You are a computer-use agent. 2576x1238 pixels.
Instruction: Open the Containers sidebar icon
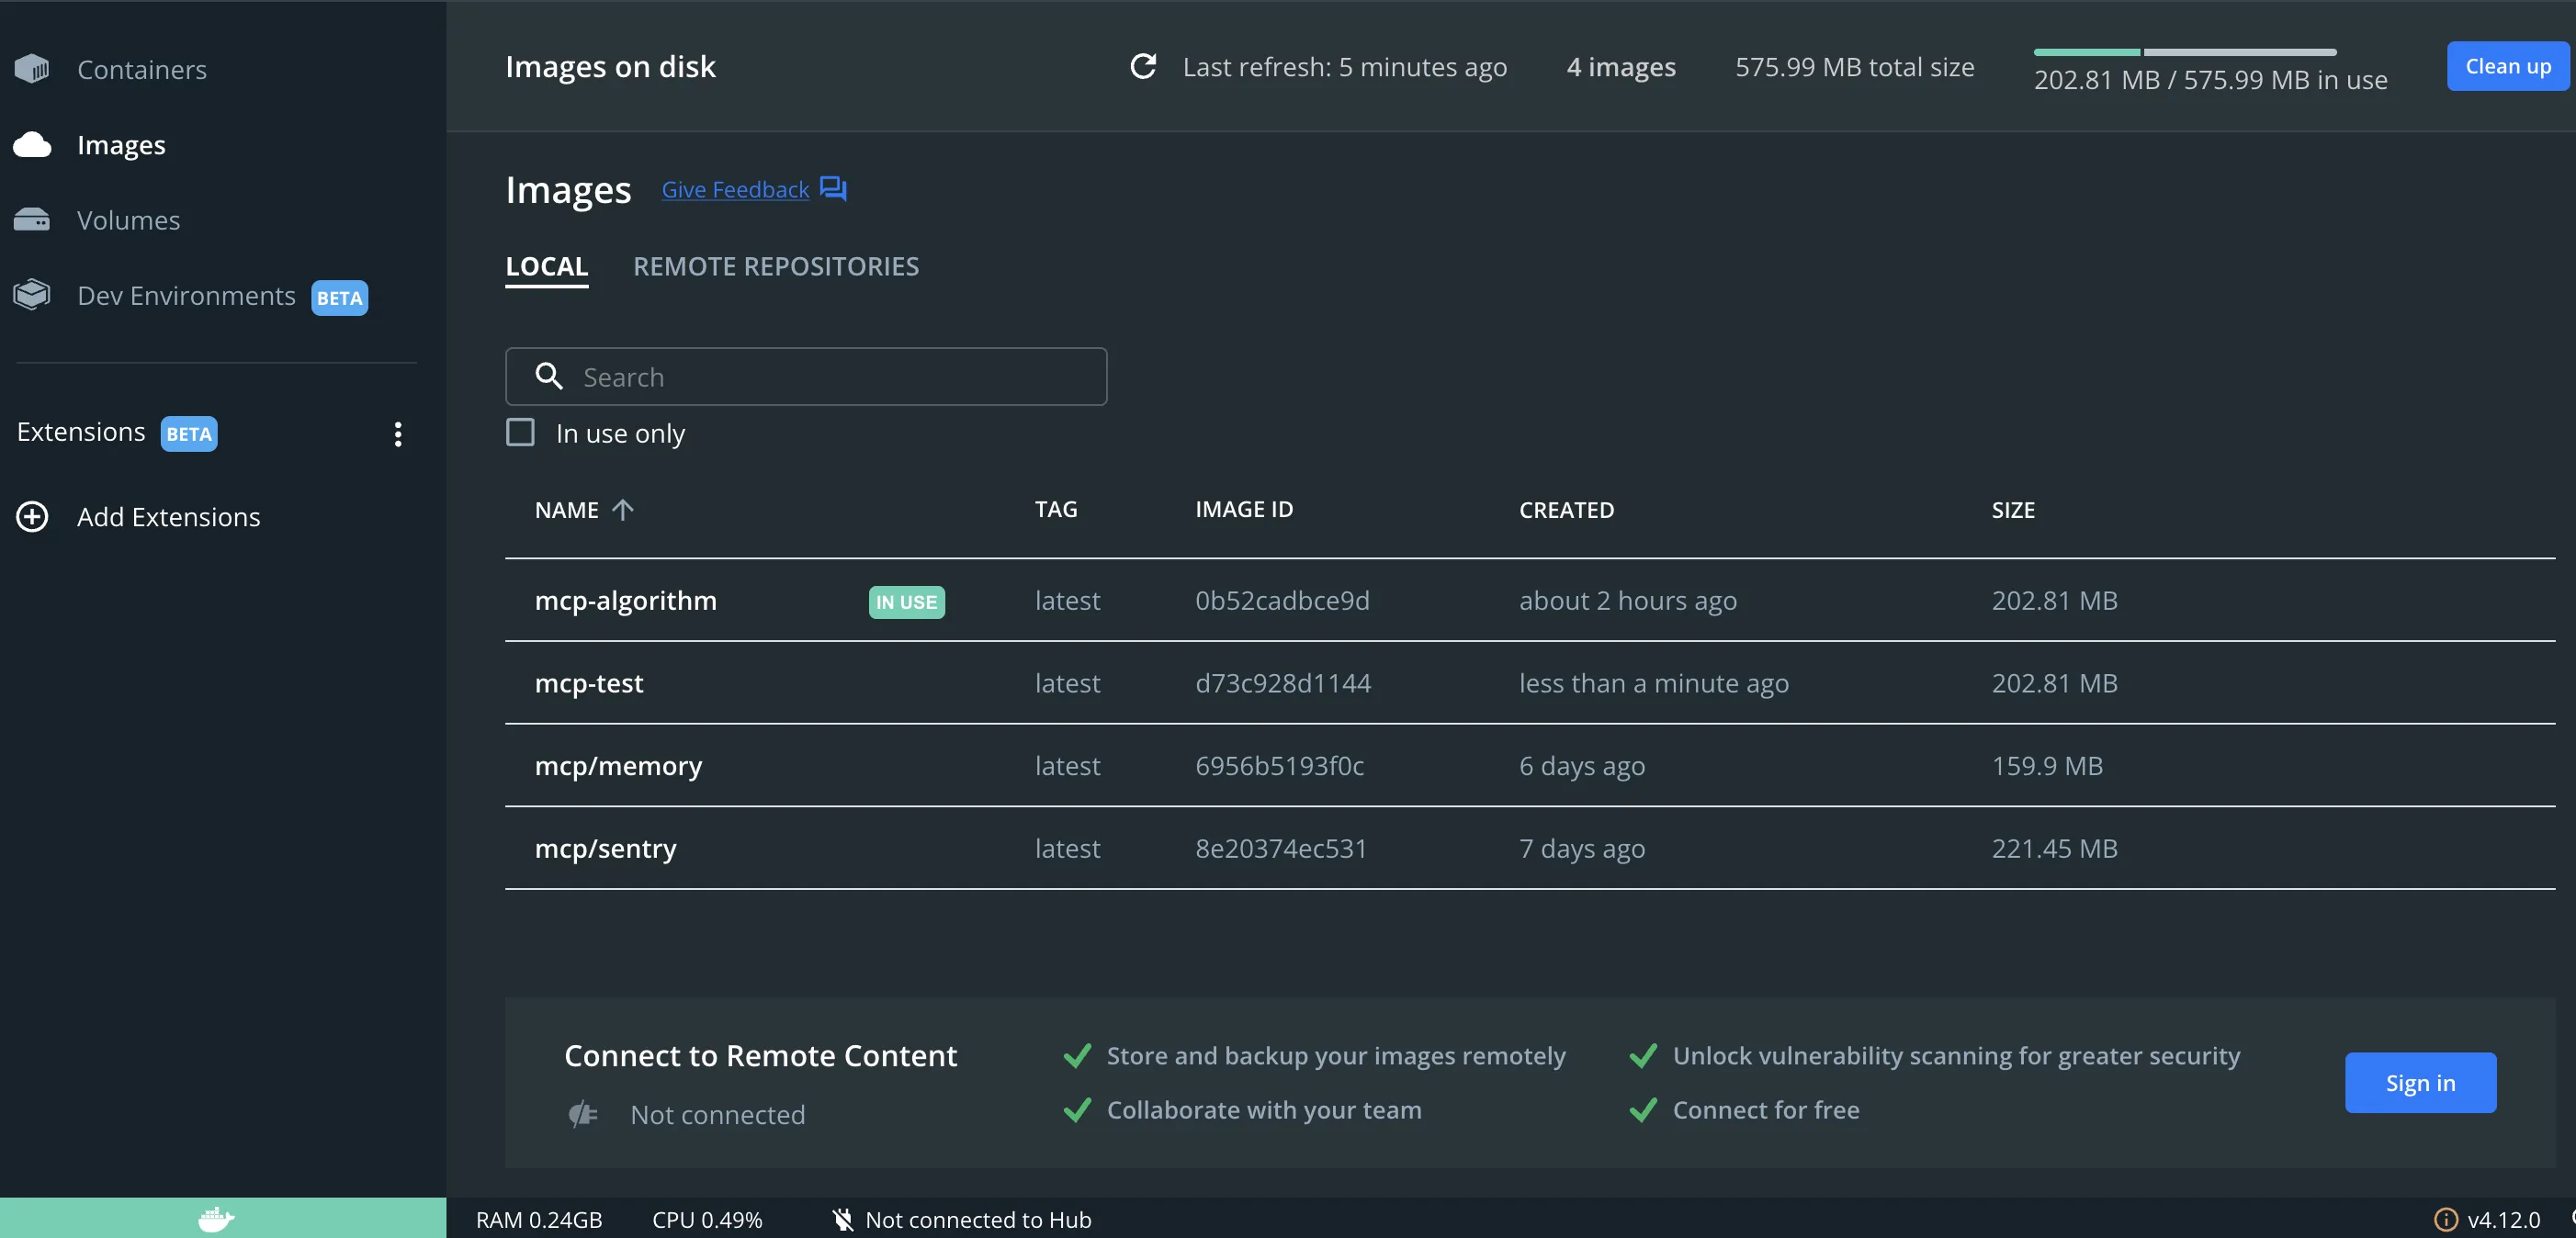click(x=32, y=69)
